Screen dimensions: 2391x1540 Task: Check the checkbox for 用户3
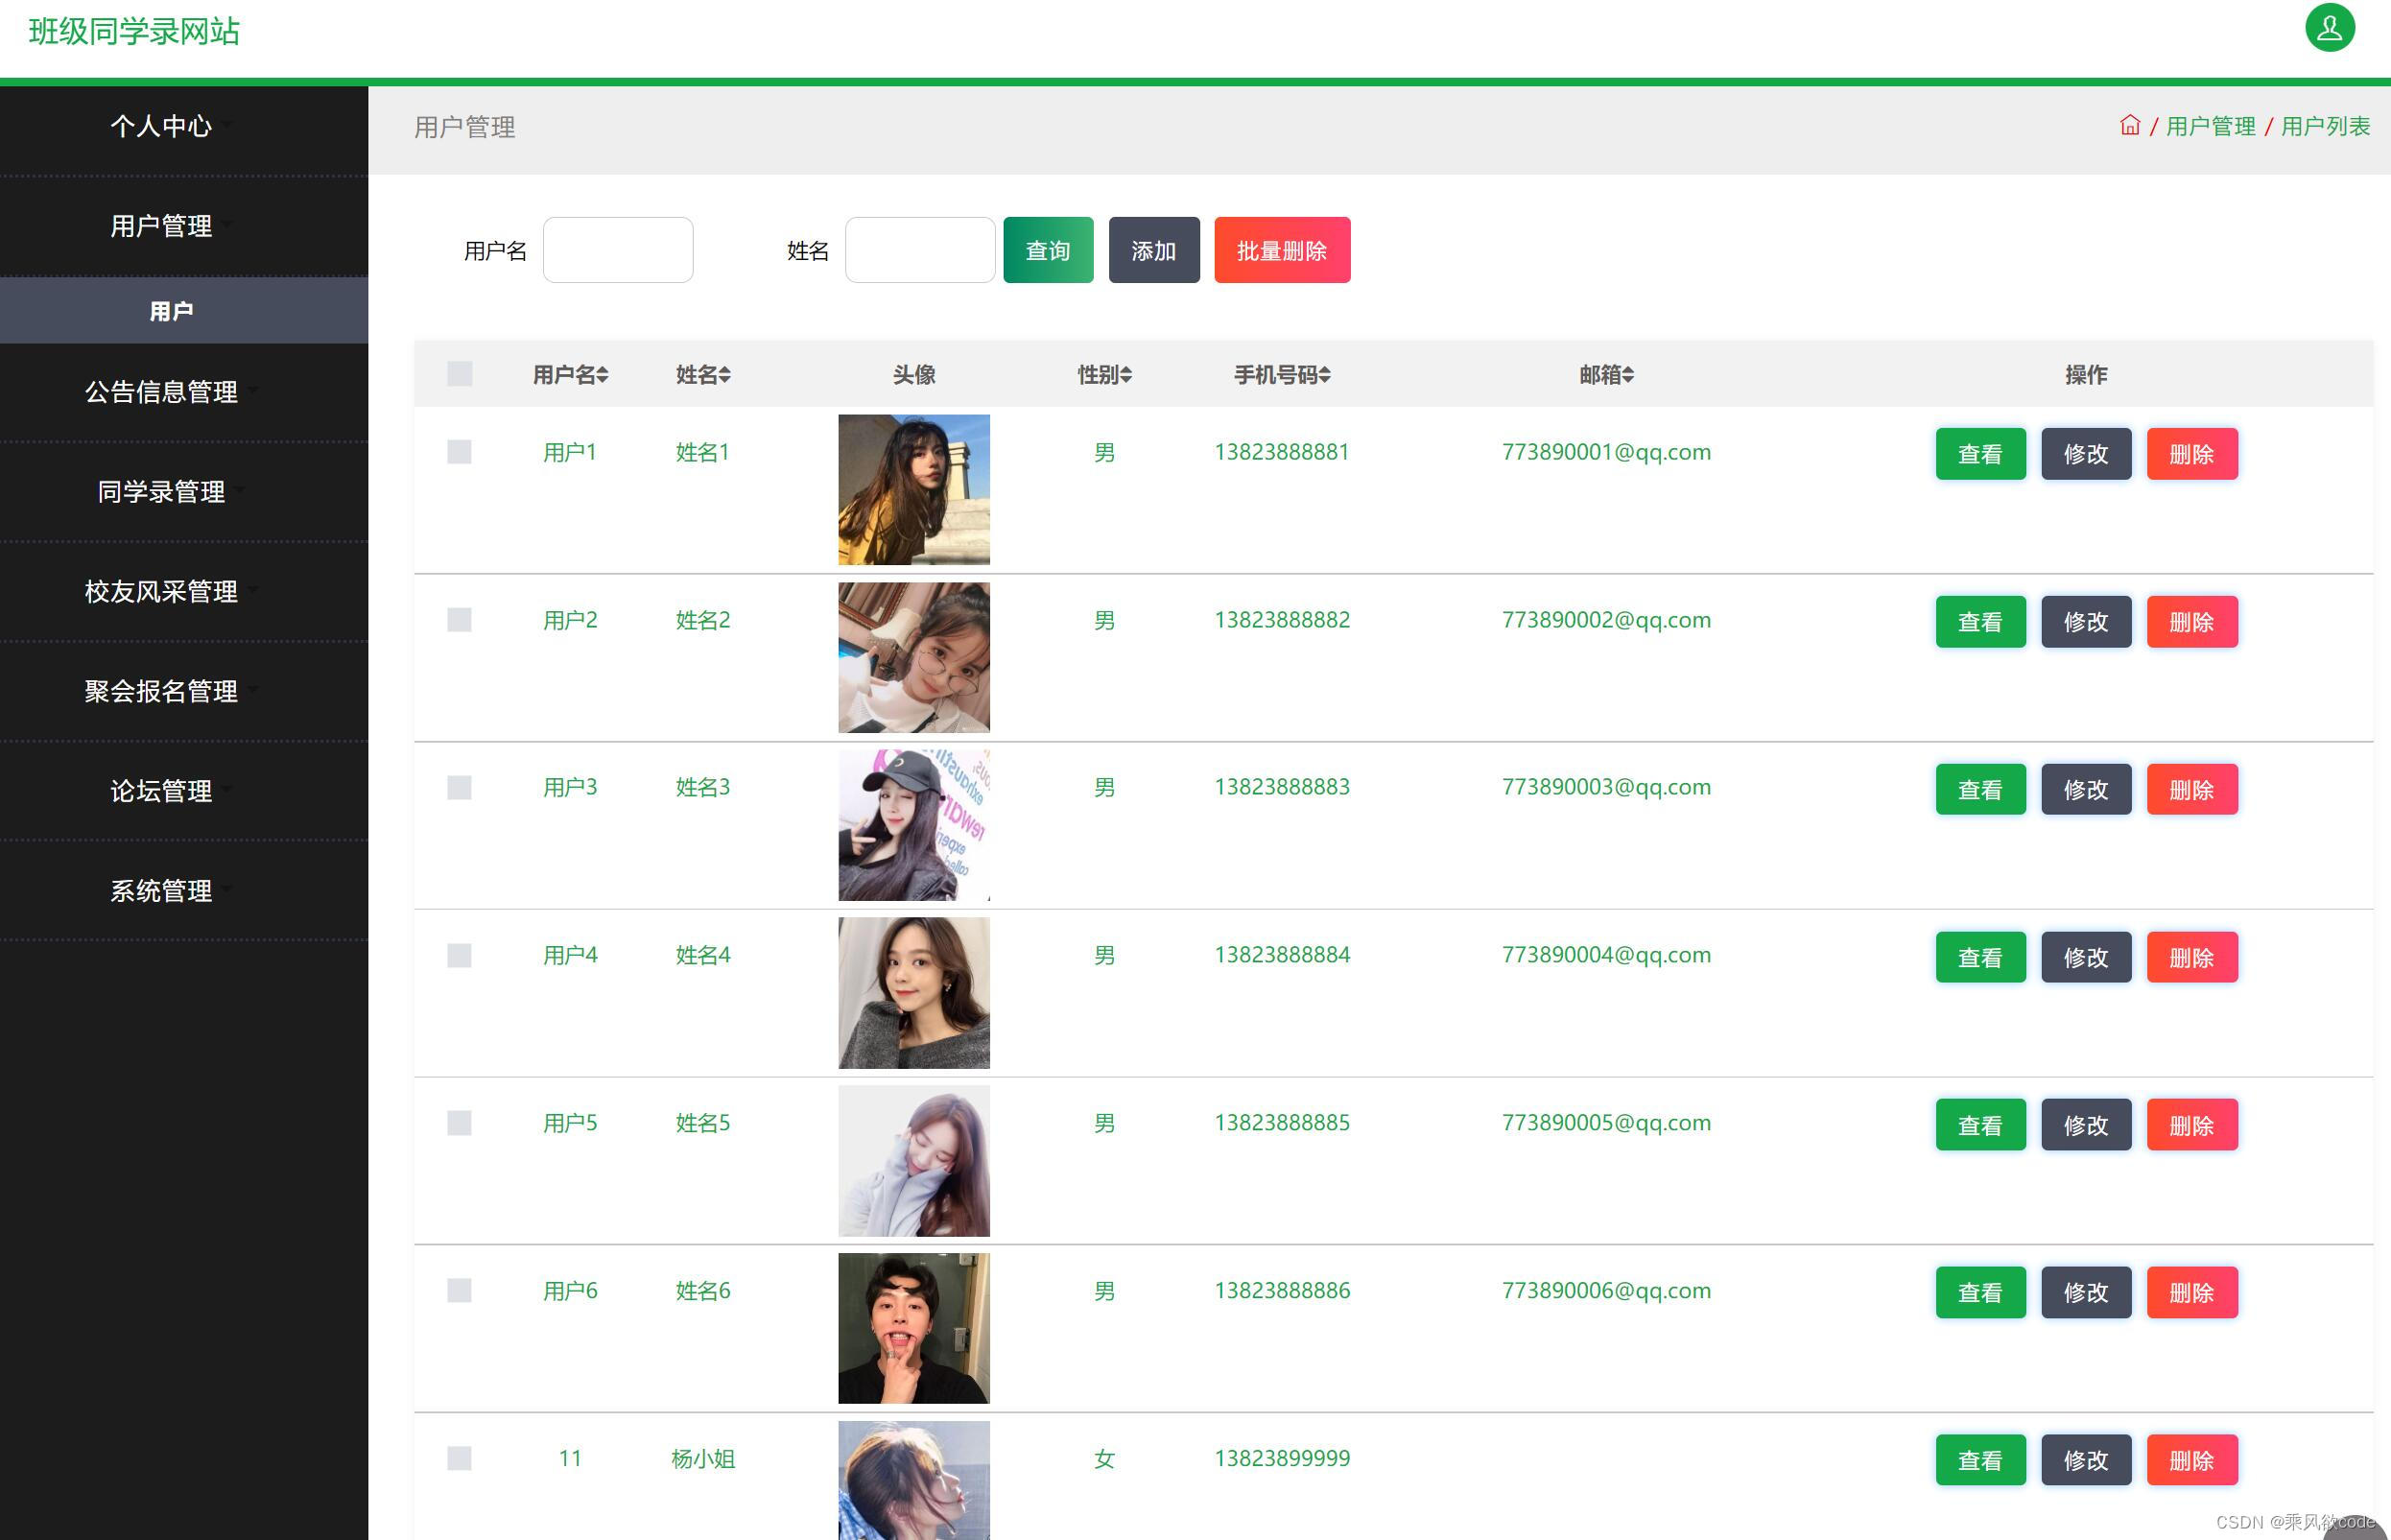[x=459, y=788]
